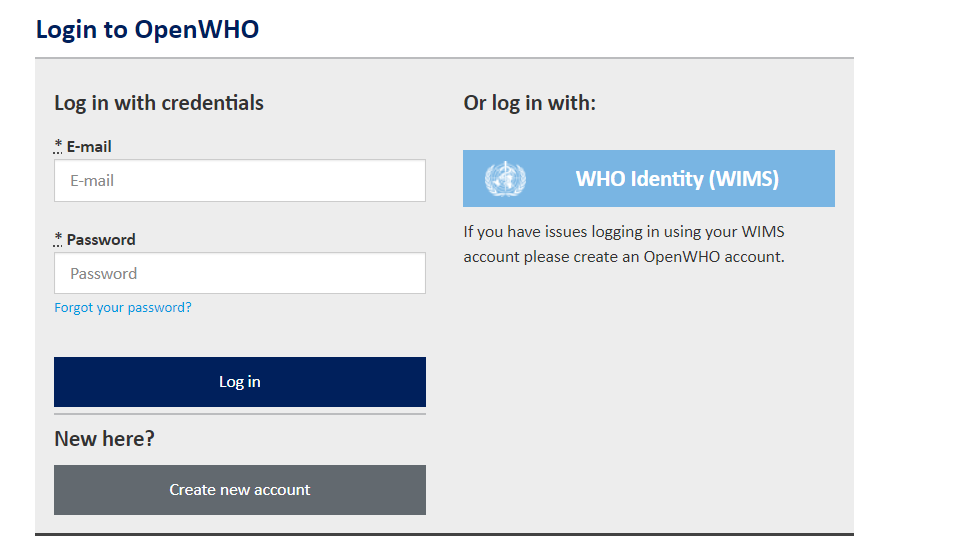Image resolution: width=961 pixels, height=557 pixels.
Task: Click the New here? heading
Action: click(104, 439)
